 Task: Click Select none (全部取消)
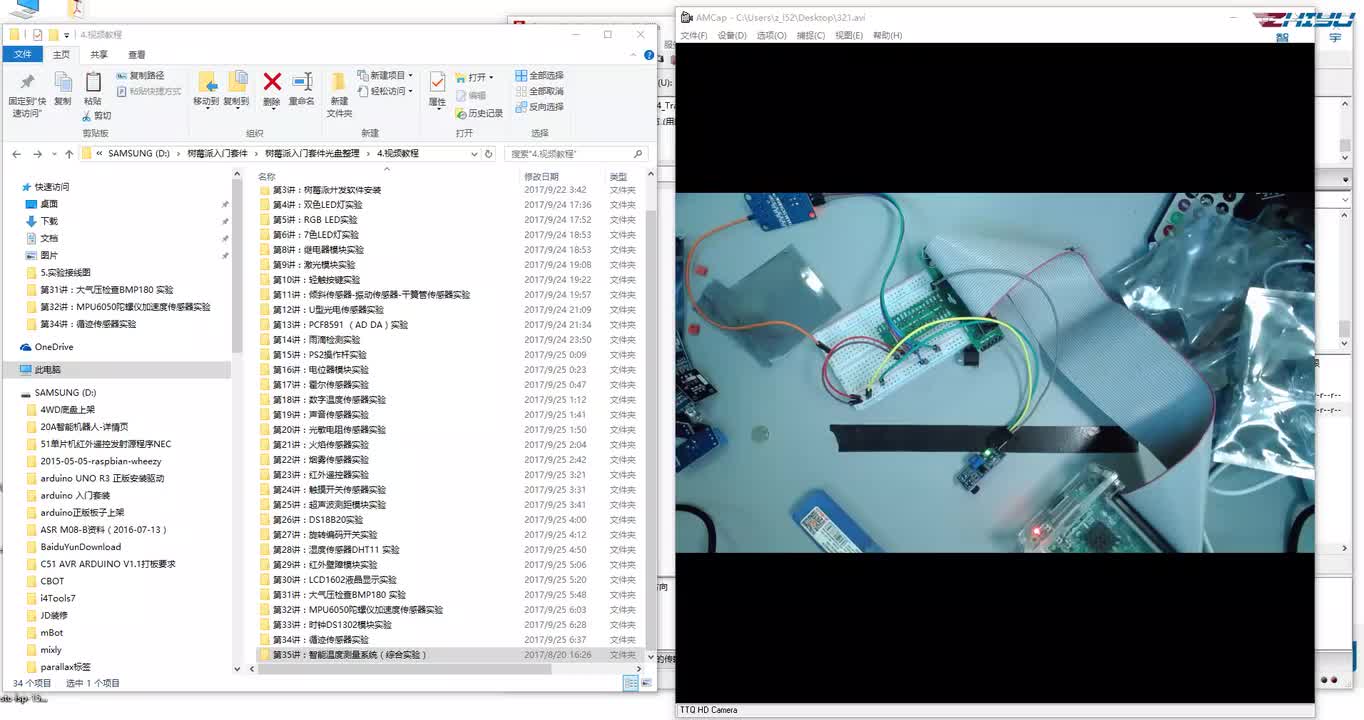click(540, 91)
